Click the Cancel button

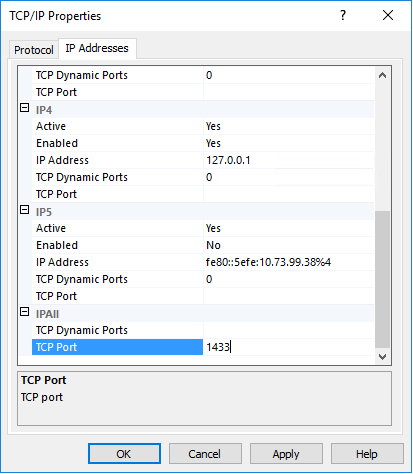(x=205, y=454)
